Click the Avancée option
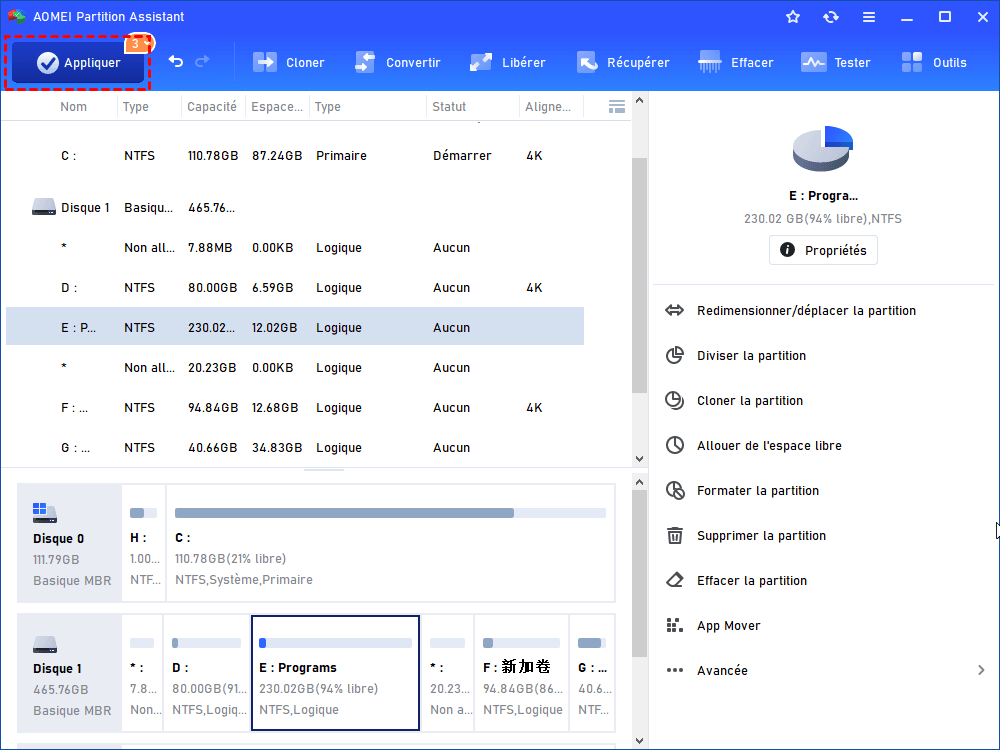Screen dimensions: 1000x750 click(722, 670)
